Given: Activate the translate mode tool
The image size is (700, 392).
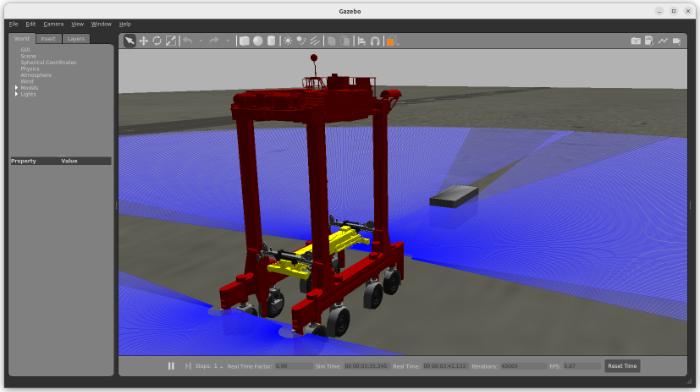Looking at the screenshot, I should pos(143,41).
